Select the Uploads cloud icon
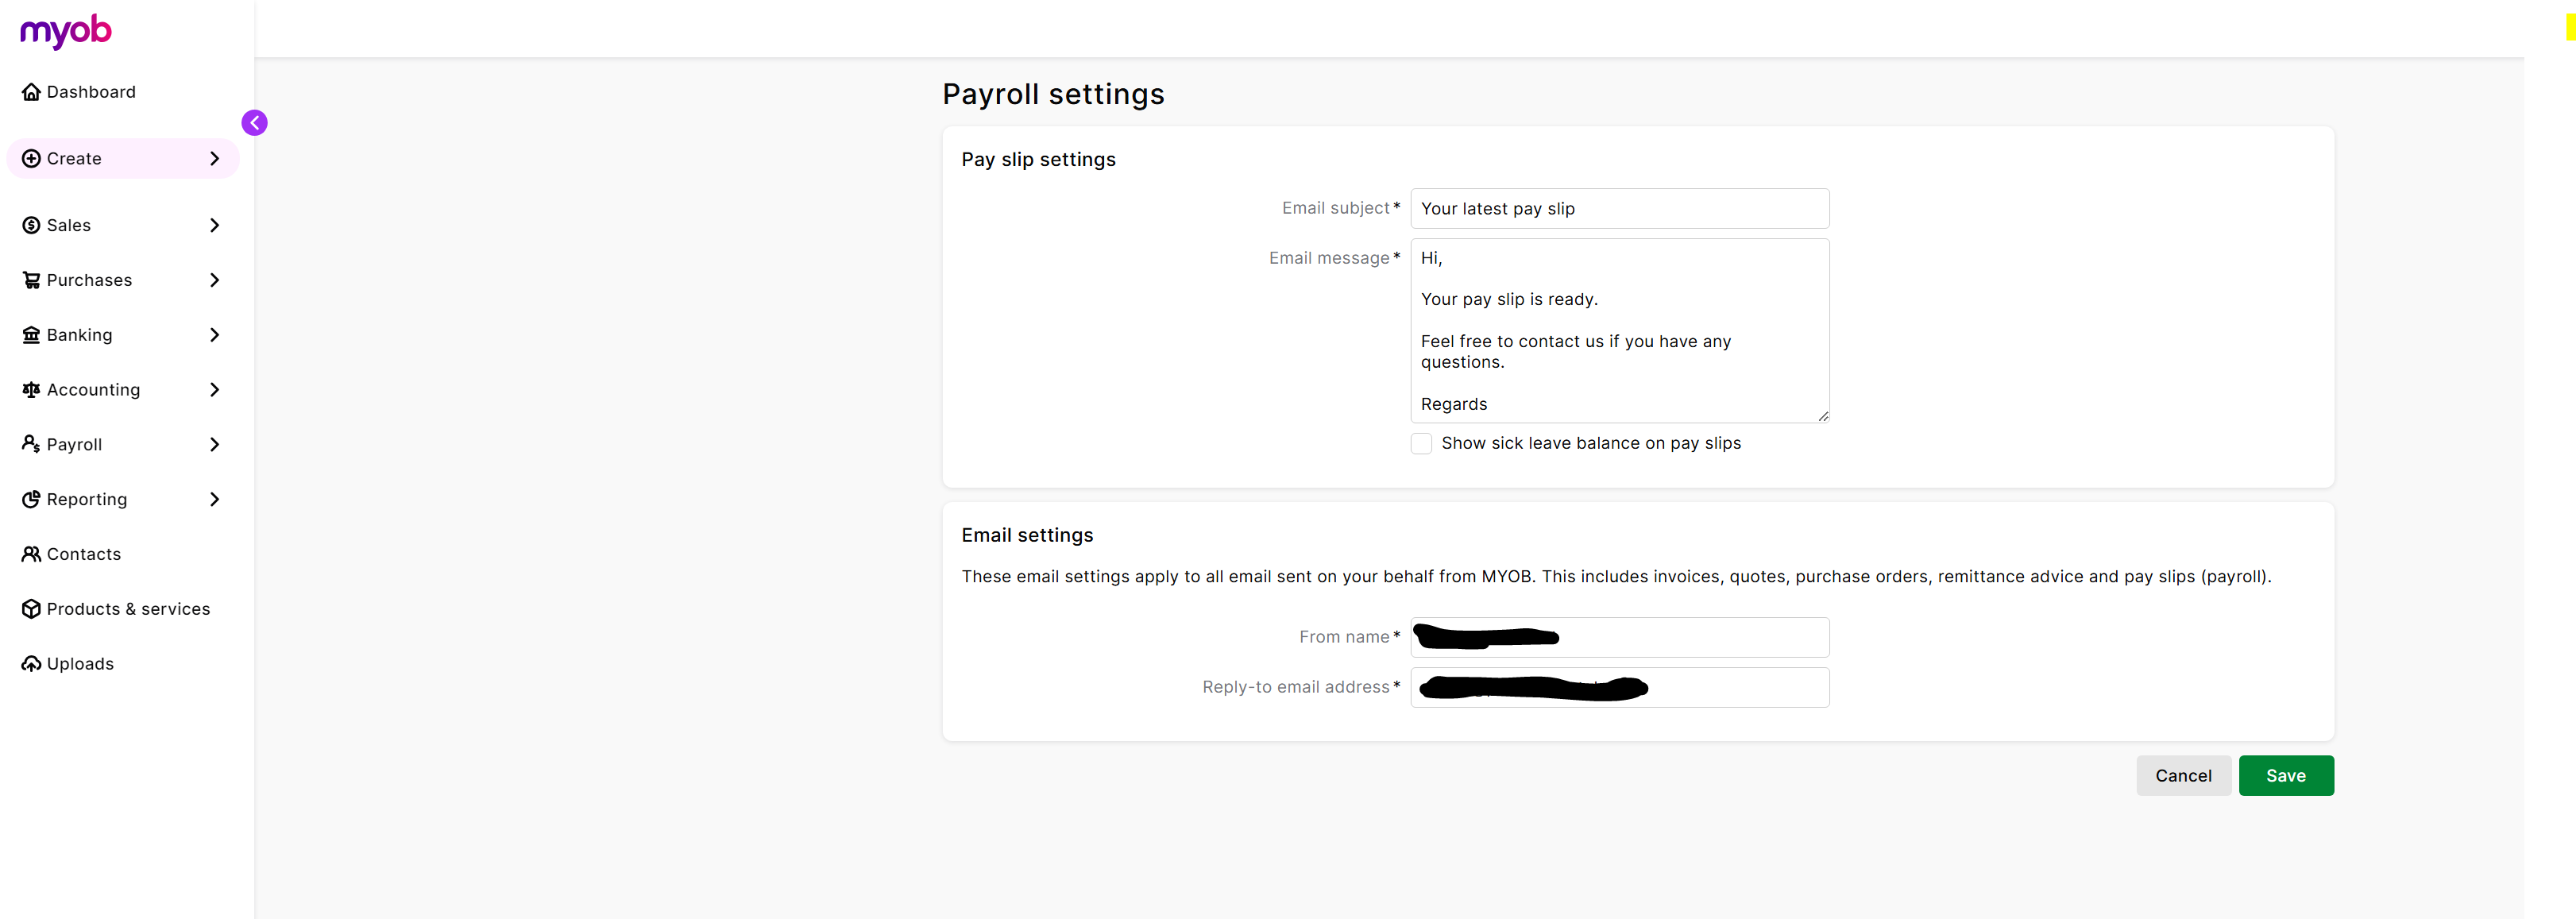 [x=31, y=663]
